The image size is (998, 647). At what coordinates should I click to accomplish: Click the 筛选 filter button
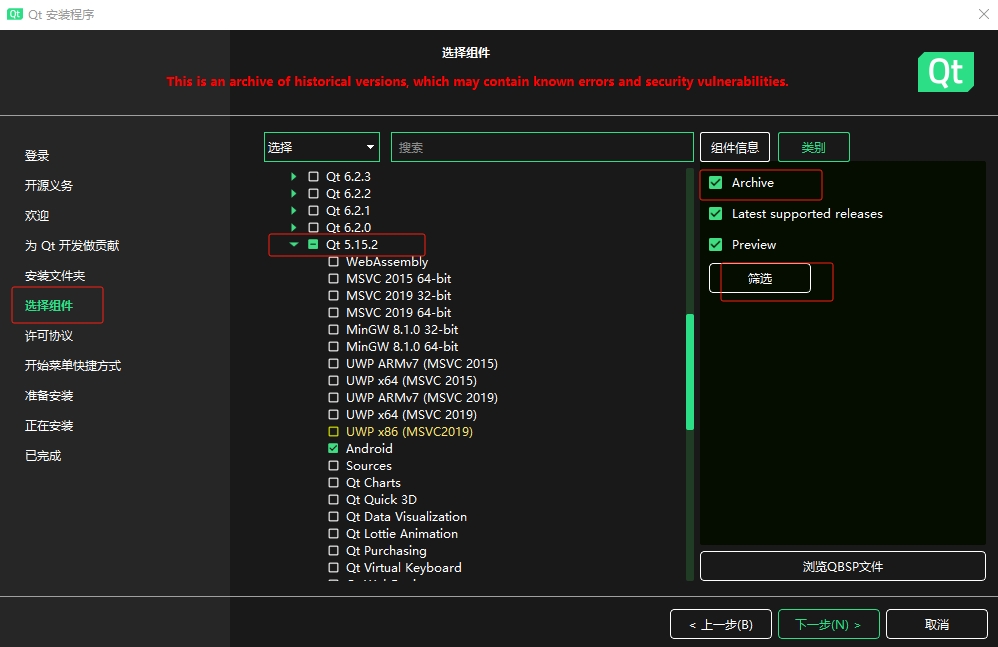pos(759,278)
